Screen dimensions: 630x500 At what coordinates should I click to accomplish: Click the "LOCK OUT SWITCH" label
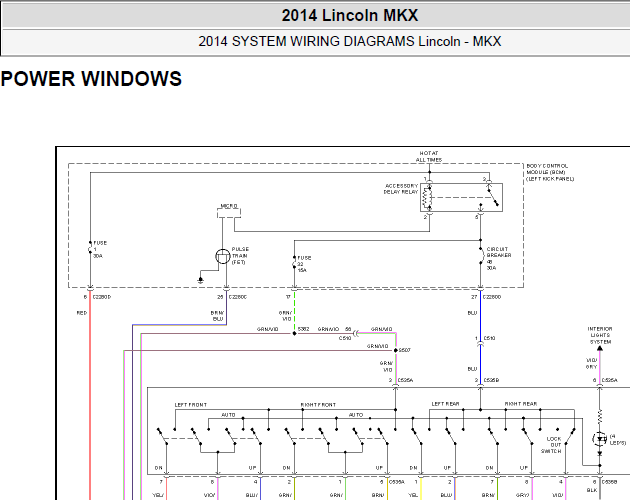click(551, 445)
